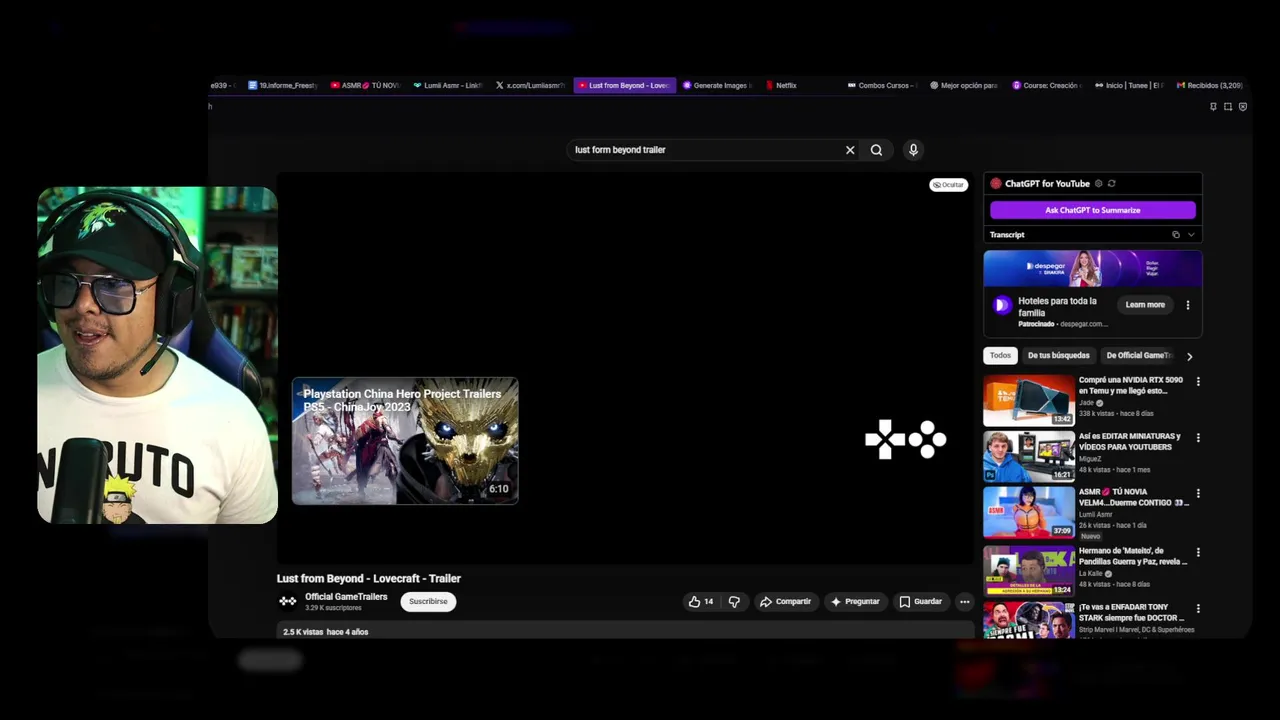Copy the transcript with the copy icon
The image size is (1280, 720).
click(1176, 235)
